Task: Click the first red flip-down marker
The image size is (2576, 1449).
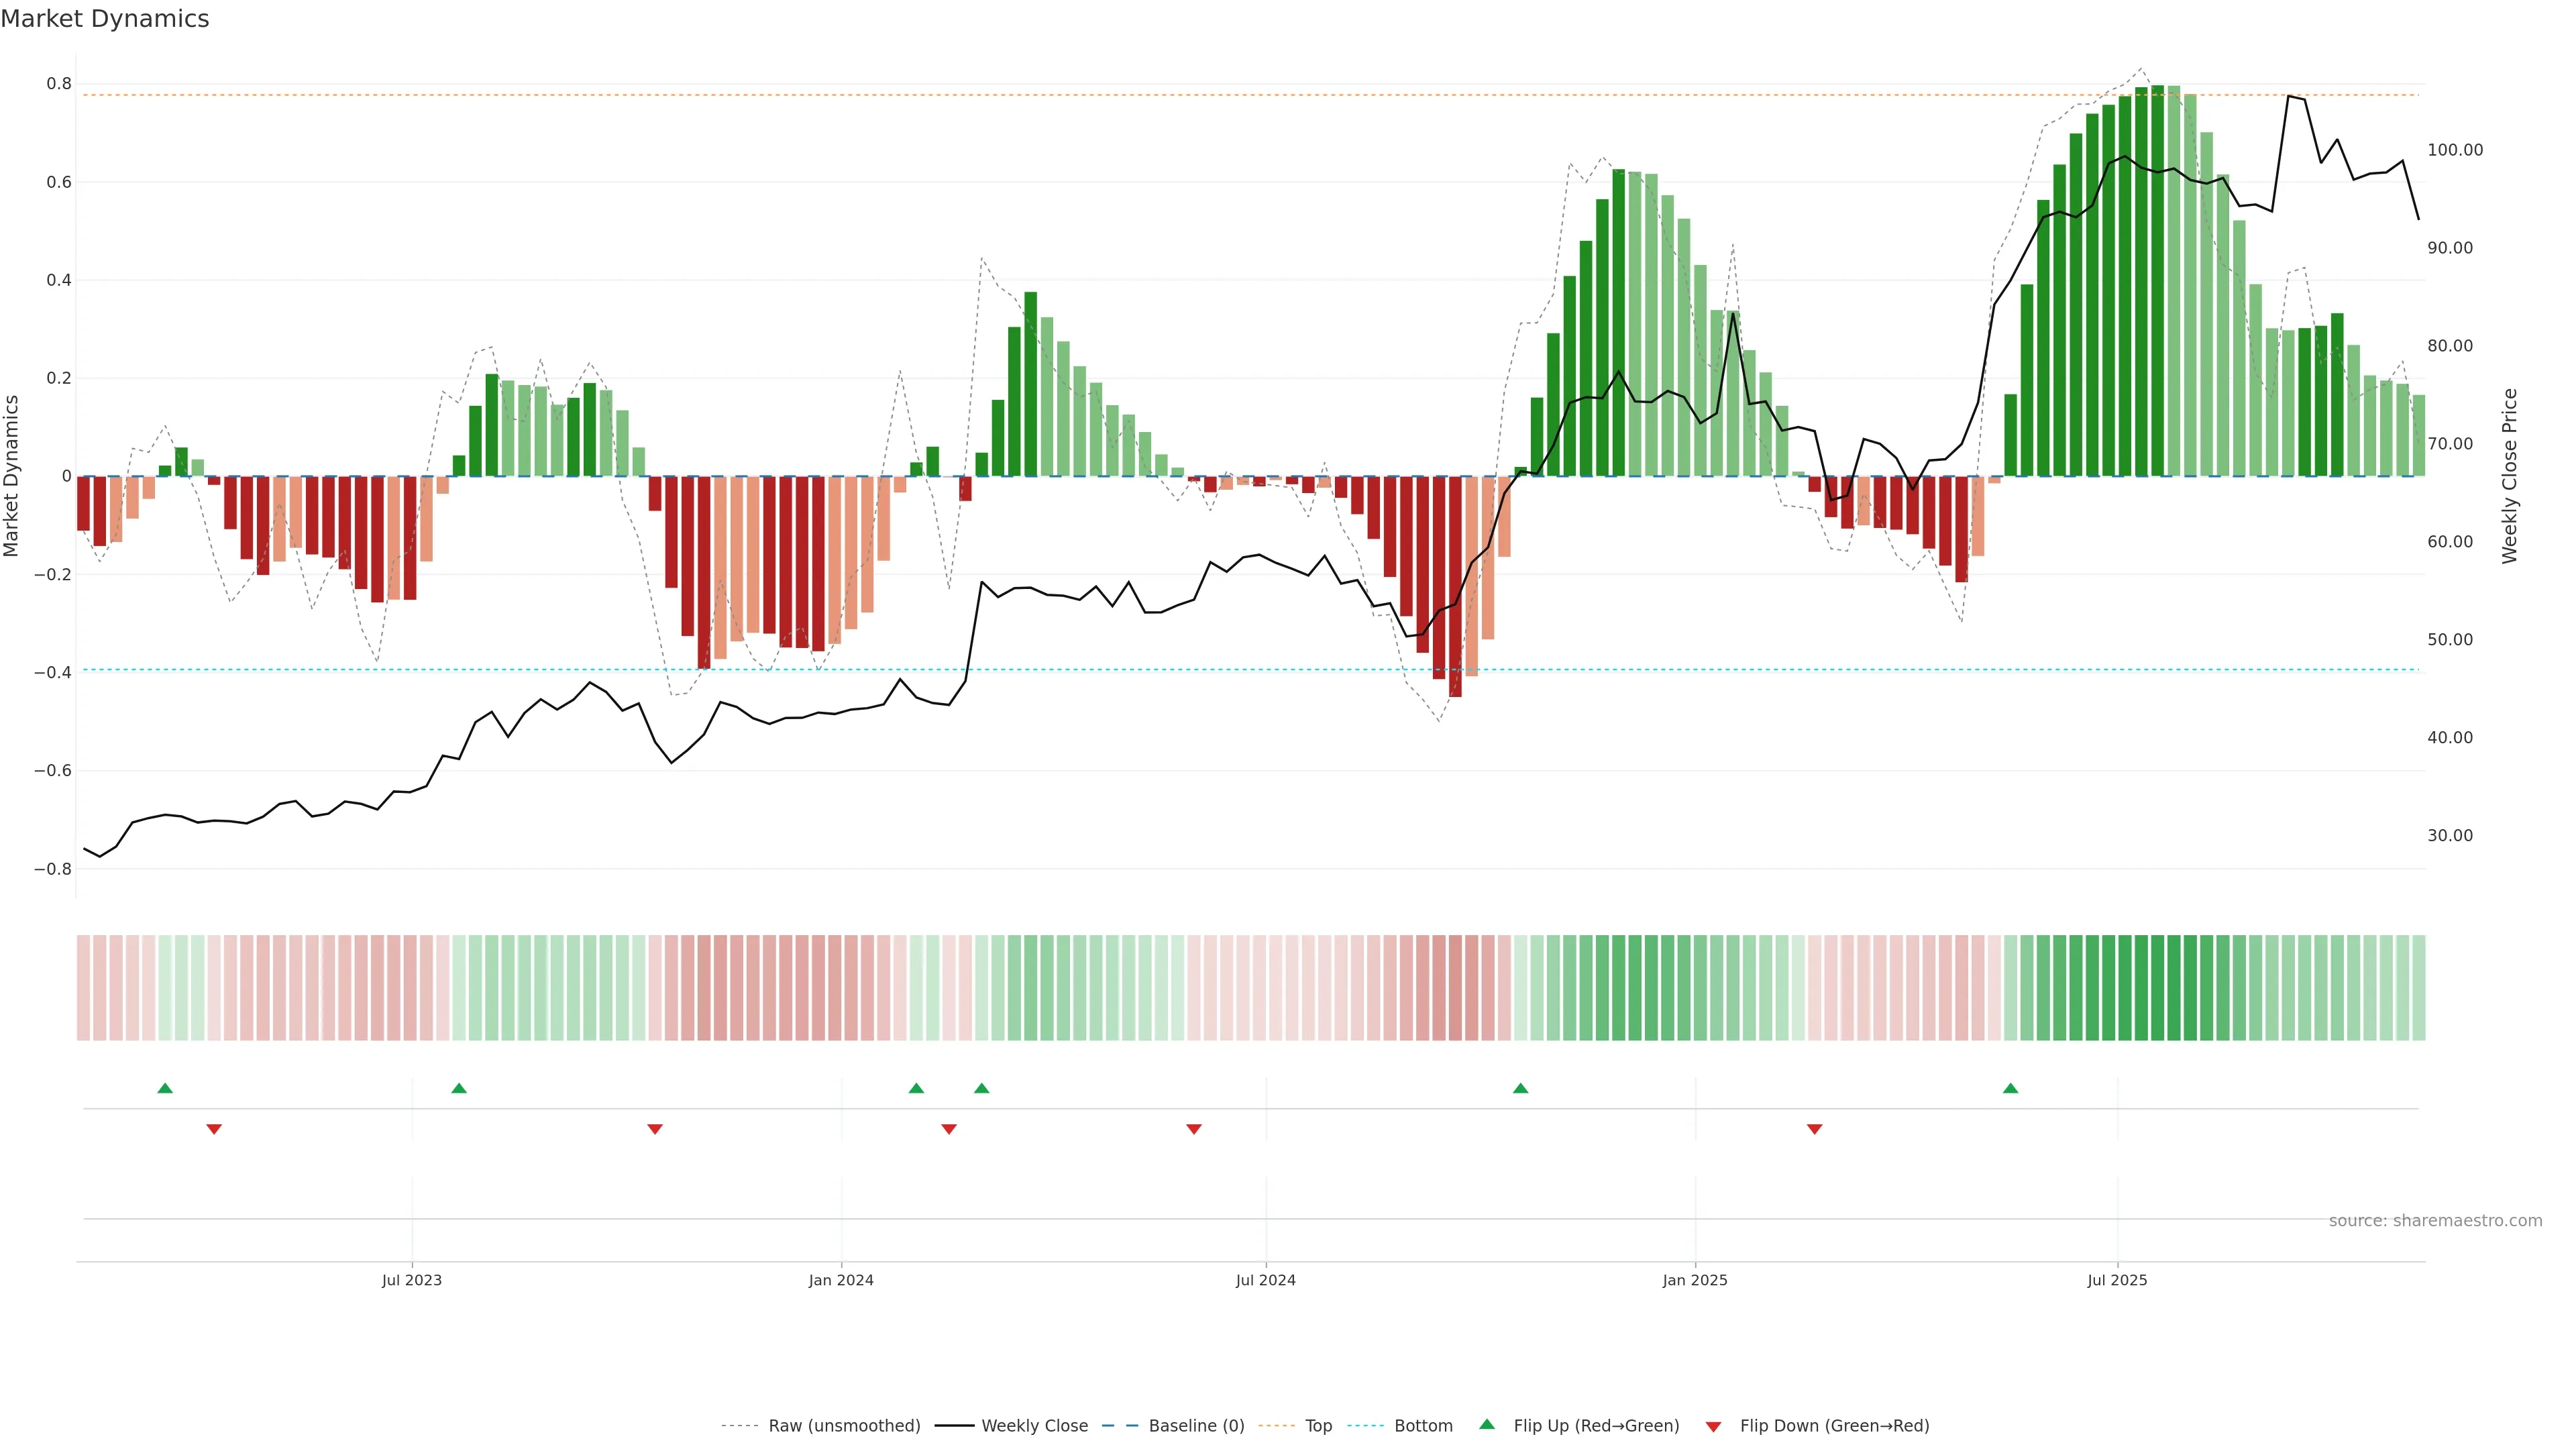Action: click(x=214, y=1129)
